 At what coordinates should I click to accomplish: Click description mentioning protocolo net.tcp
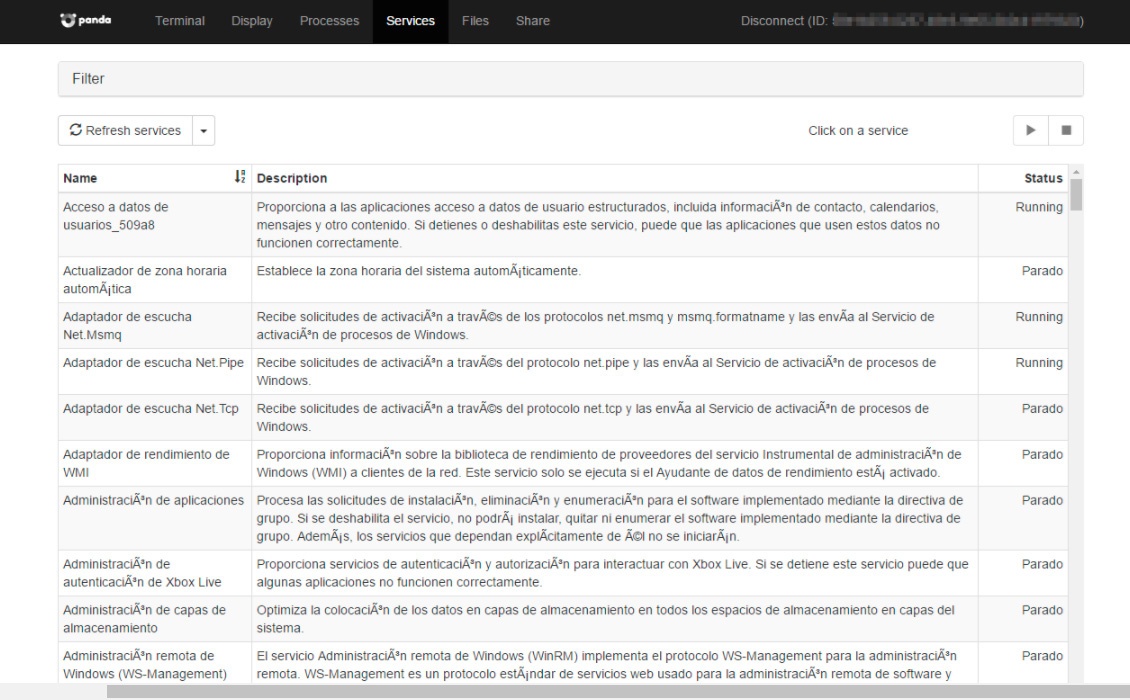point(592,417)
